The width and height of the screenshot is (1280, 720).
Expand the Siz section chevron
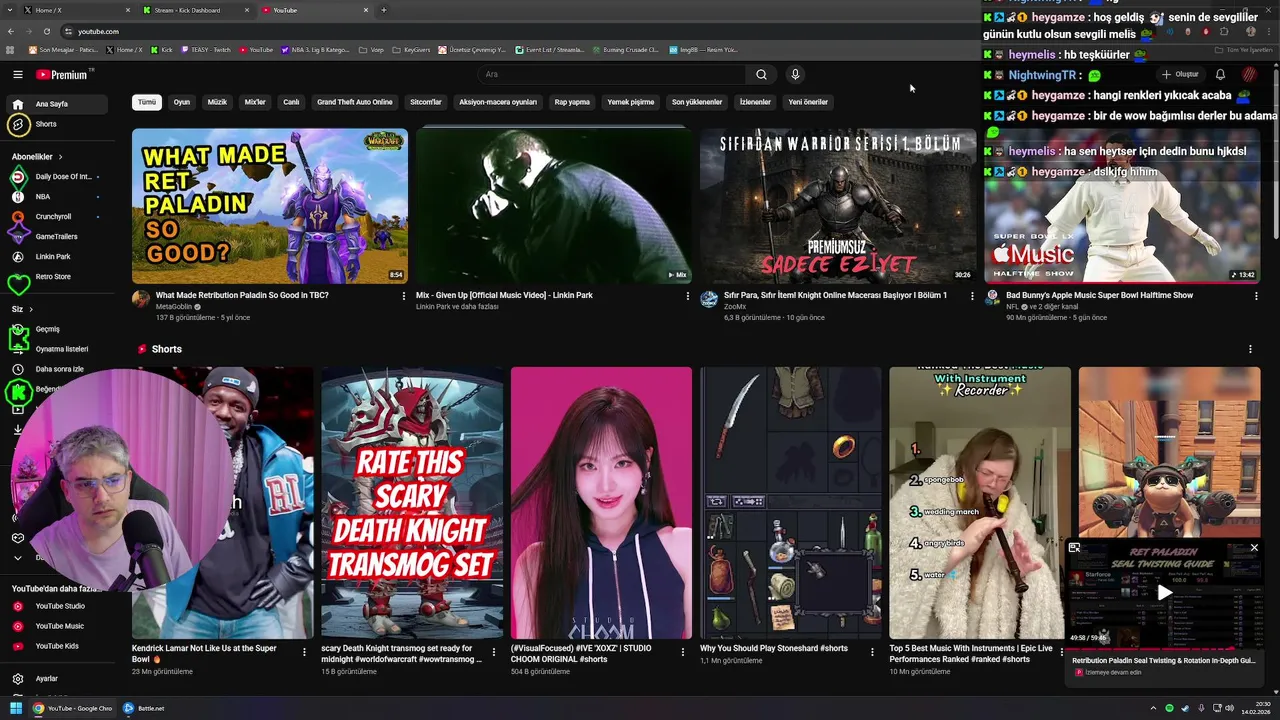pos(31,309)
